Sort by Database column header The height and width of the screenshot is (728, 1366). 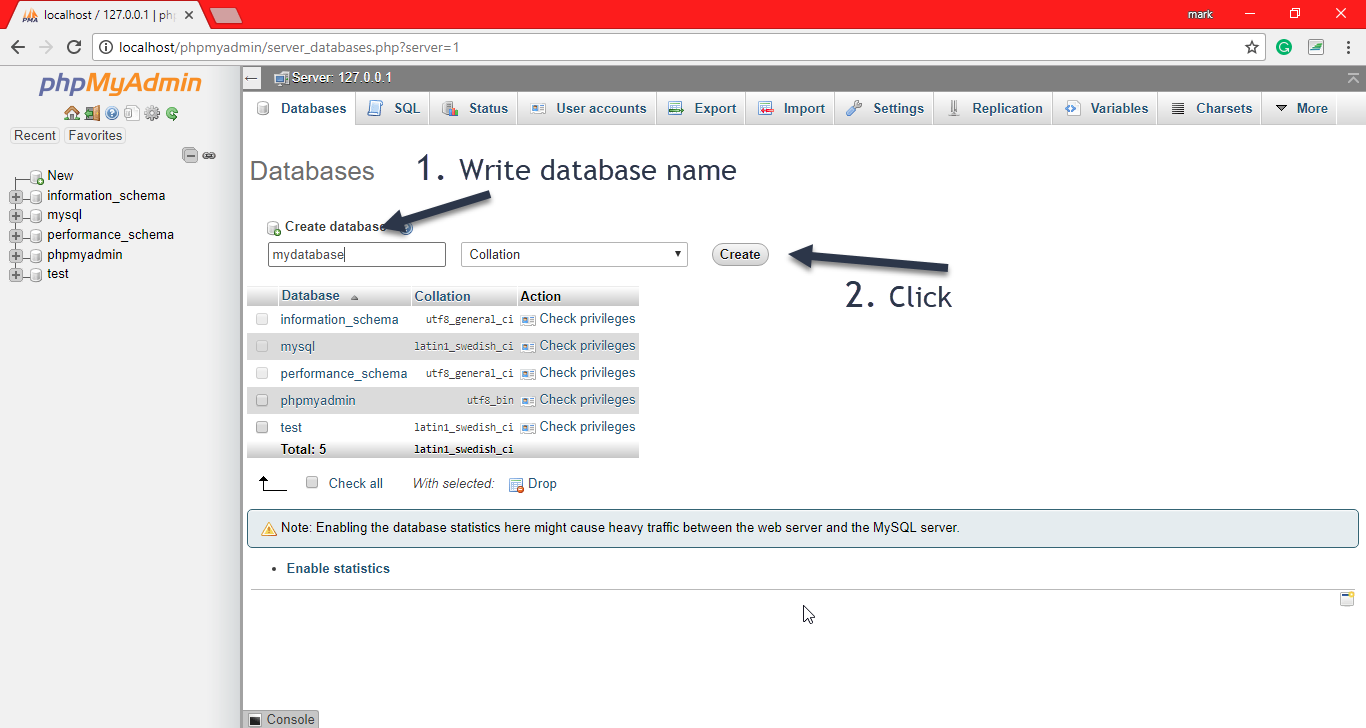click(310, 296)
